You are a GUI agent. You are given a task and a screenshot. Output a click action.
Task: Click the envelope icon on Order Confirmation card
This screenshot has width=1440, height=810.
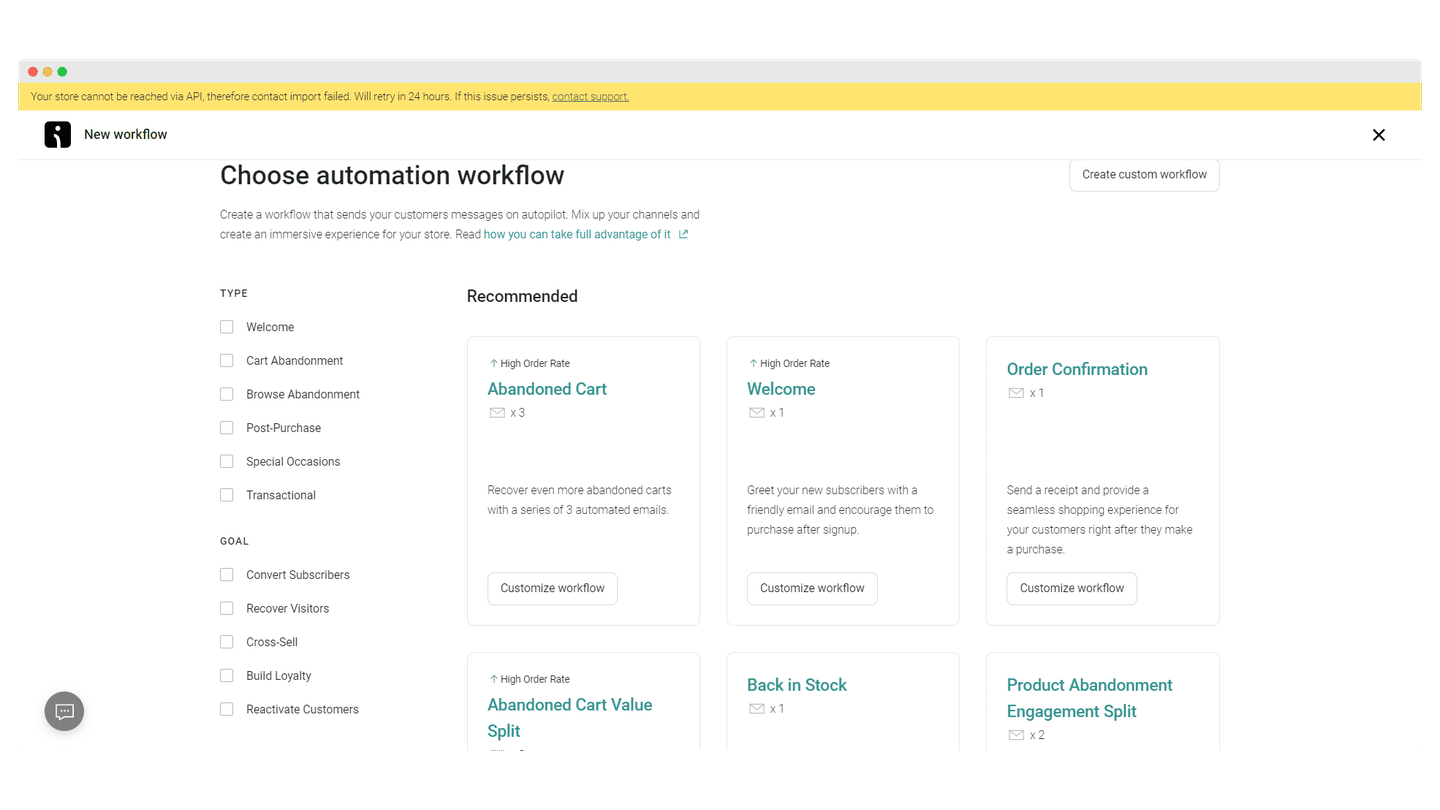pyautogui.click(x=1016, y=393)
